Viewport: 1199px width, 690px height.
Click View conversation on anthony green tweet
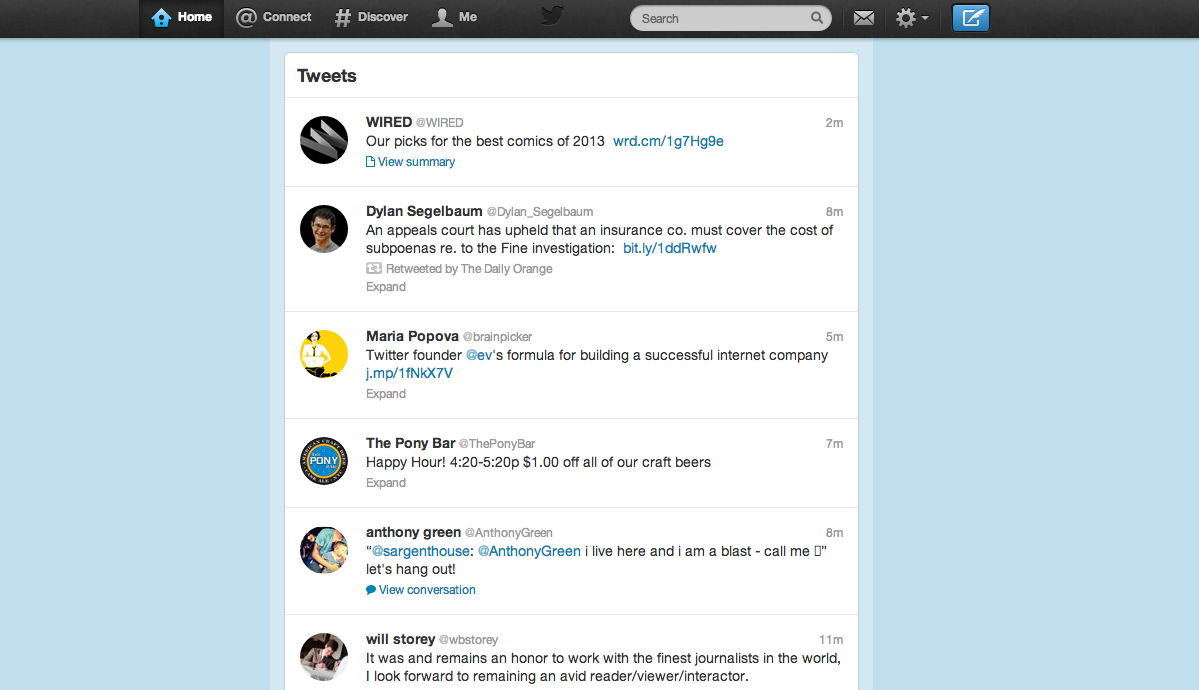click(421, 590)
